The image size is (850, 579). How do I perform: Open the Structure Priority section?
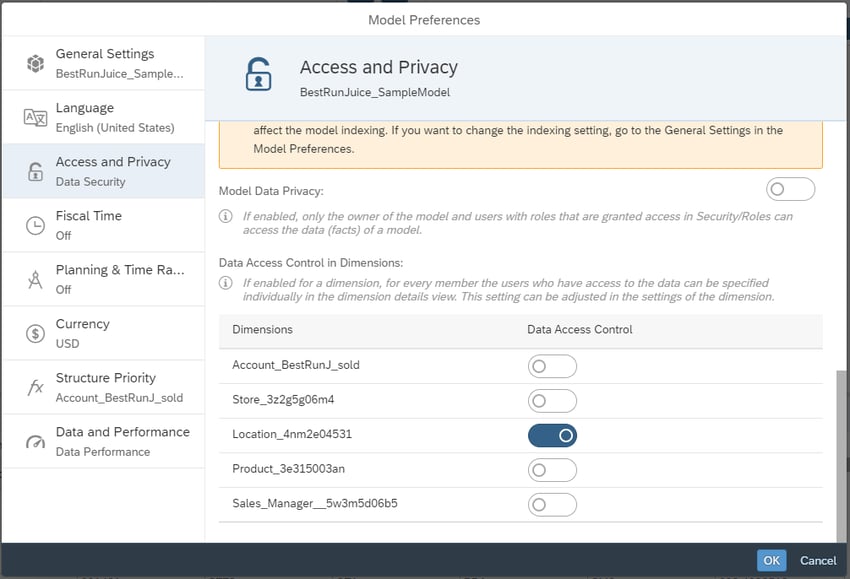point(104,387)
